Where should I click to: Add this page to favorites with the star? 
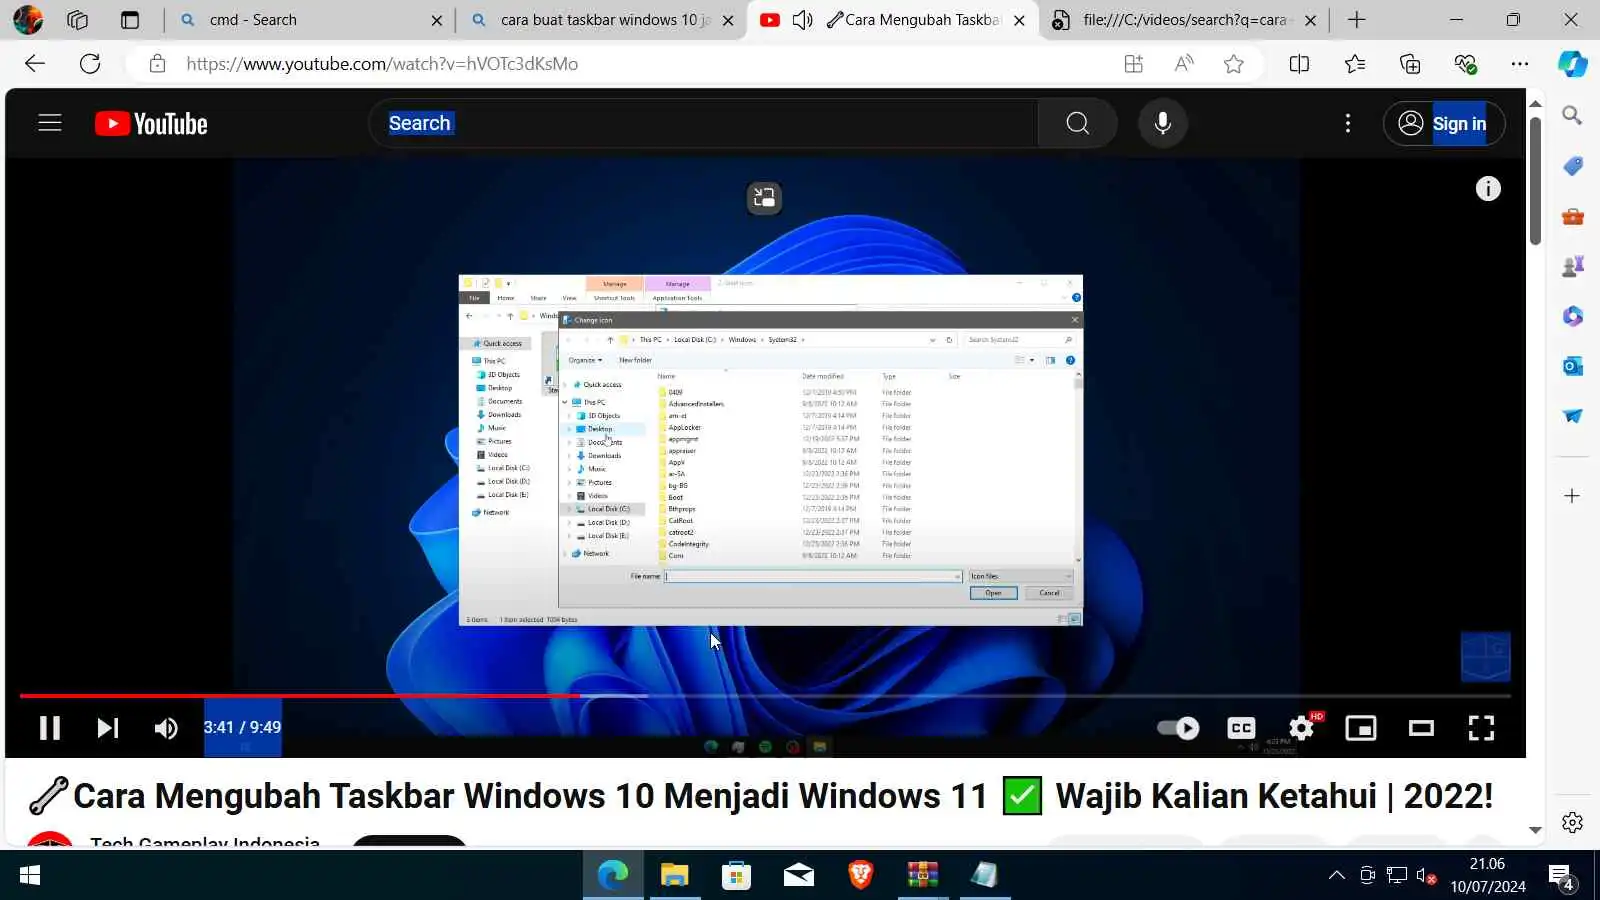(x=1234, y=64)
